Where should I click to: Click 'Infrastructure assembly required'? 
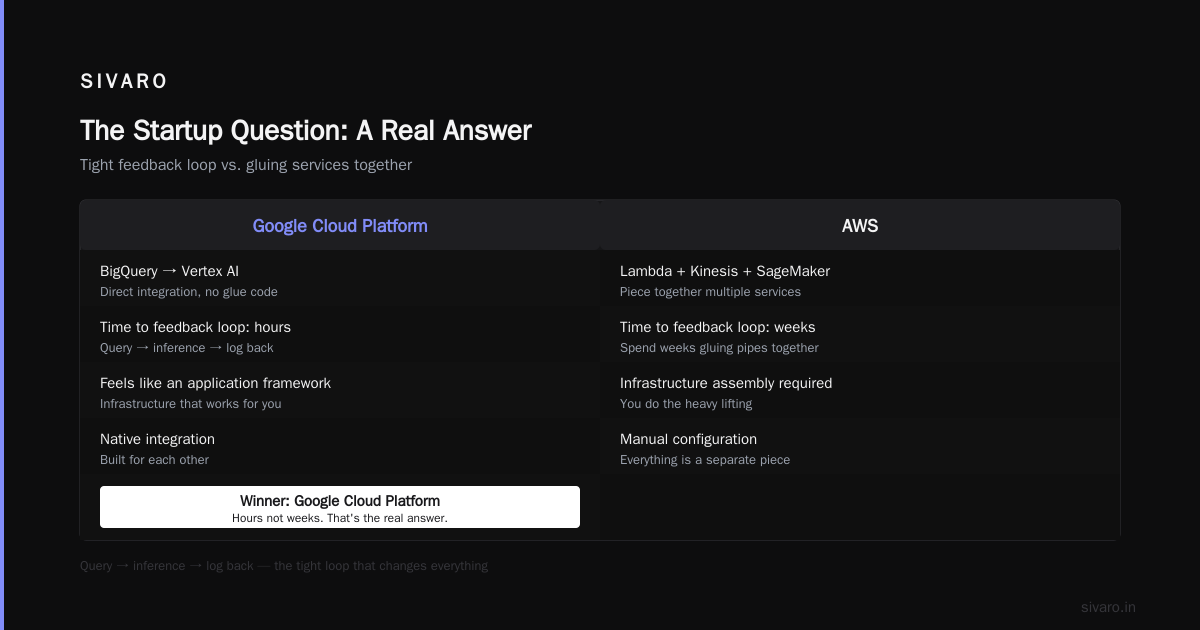tap(726, 383)
